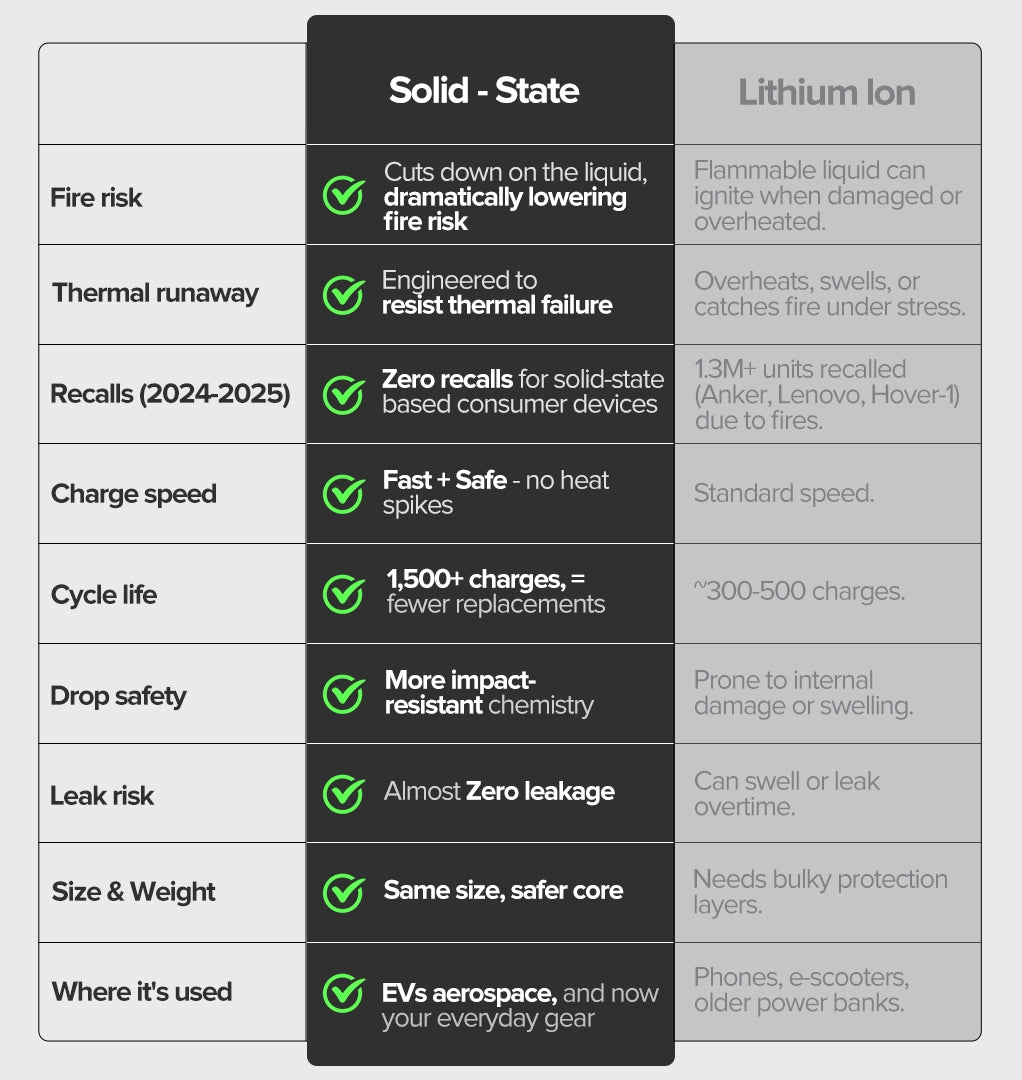Screen dimensions: 1022x1080
Task: Click the ~300-500 charges text
Action: pos(799,591)
